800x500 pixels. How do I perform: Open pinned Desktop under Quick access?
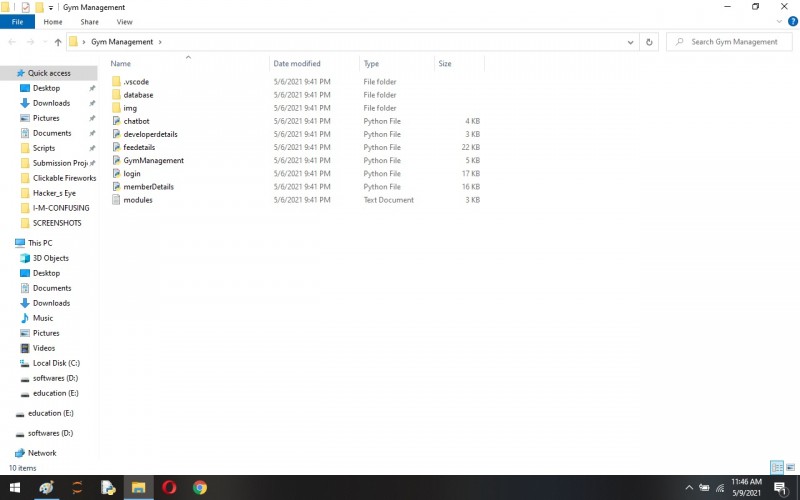click(46, 88)
